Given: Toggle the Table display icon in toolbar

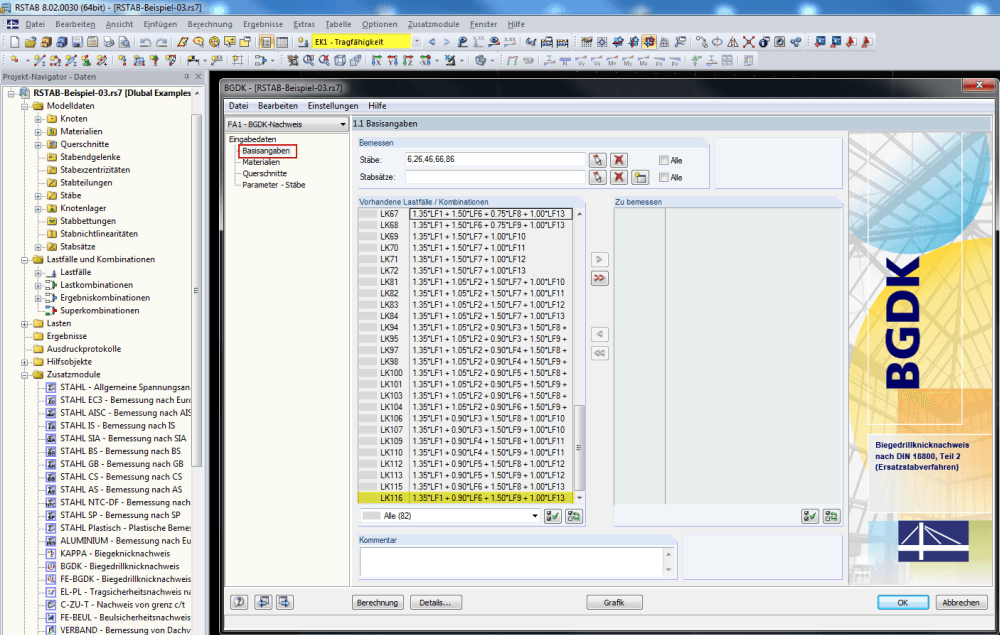Looking at the screenshot, I should (x=282, y=42).
